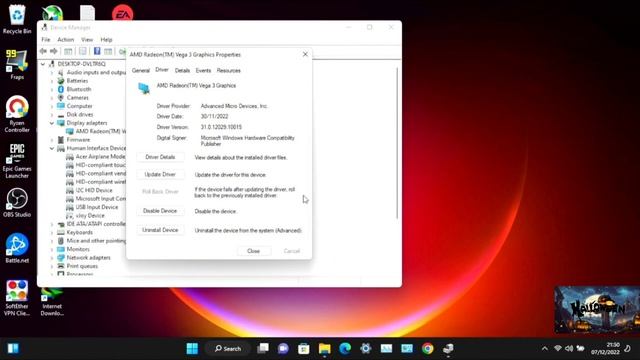Switch to the General tab
This screenshot has height=360, width=640.
pos(141,71)
